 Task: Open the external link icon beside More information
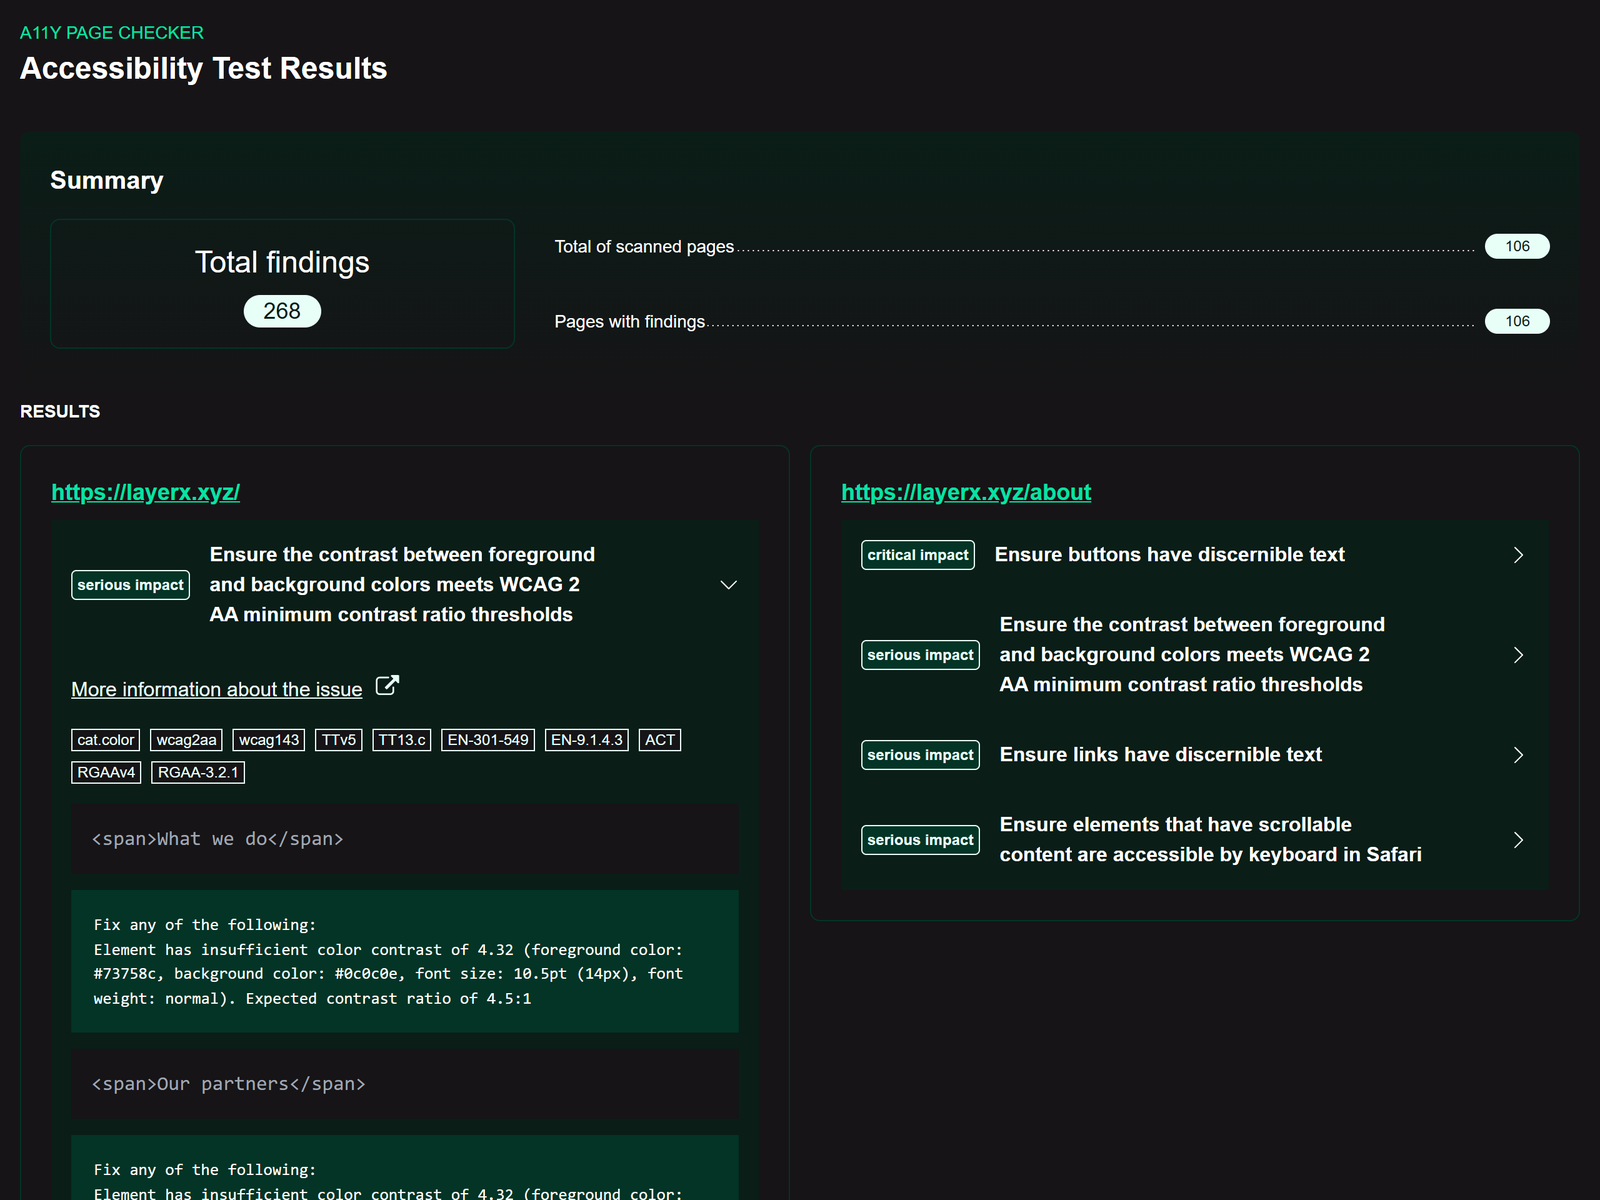coord(387,686)
